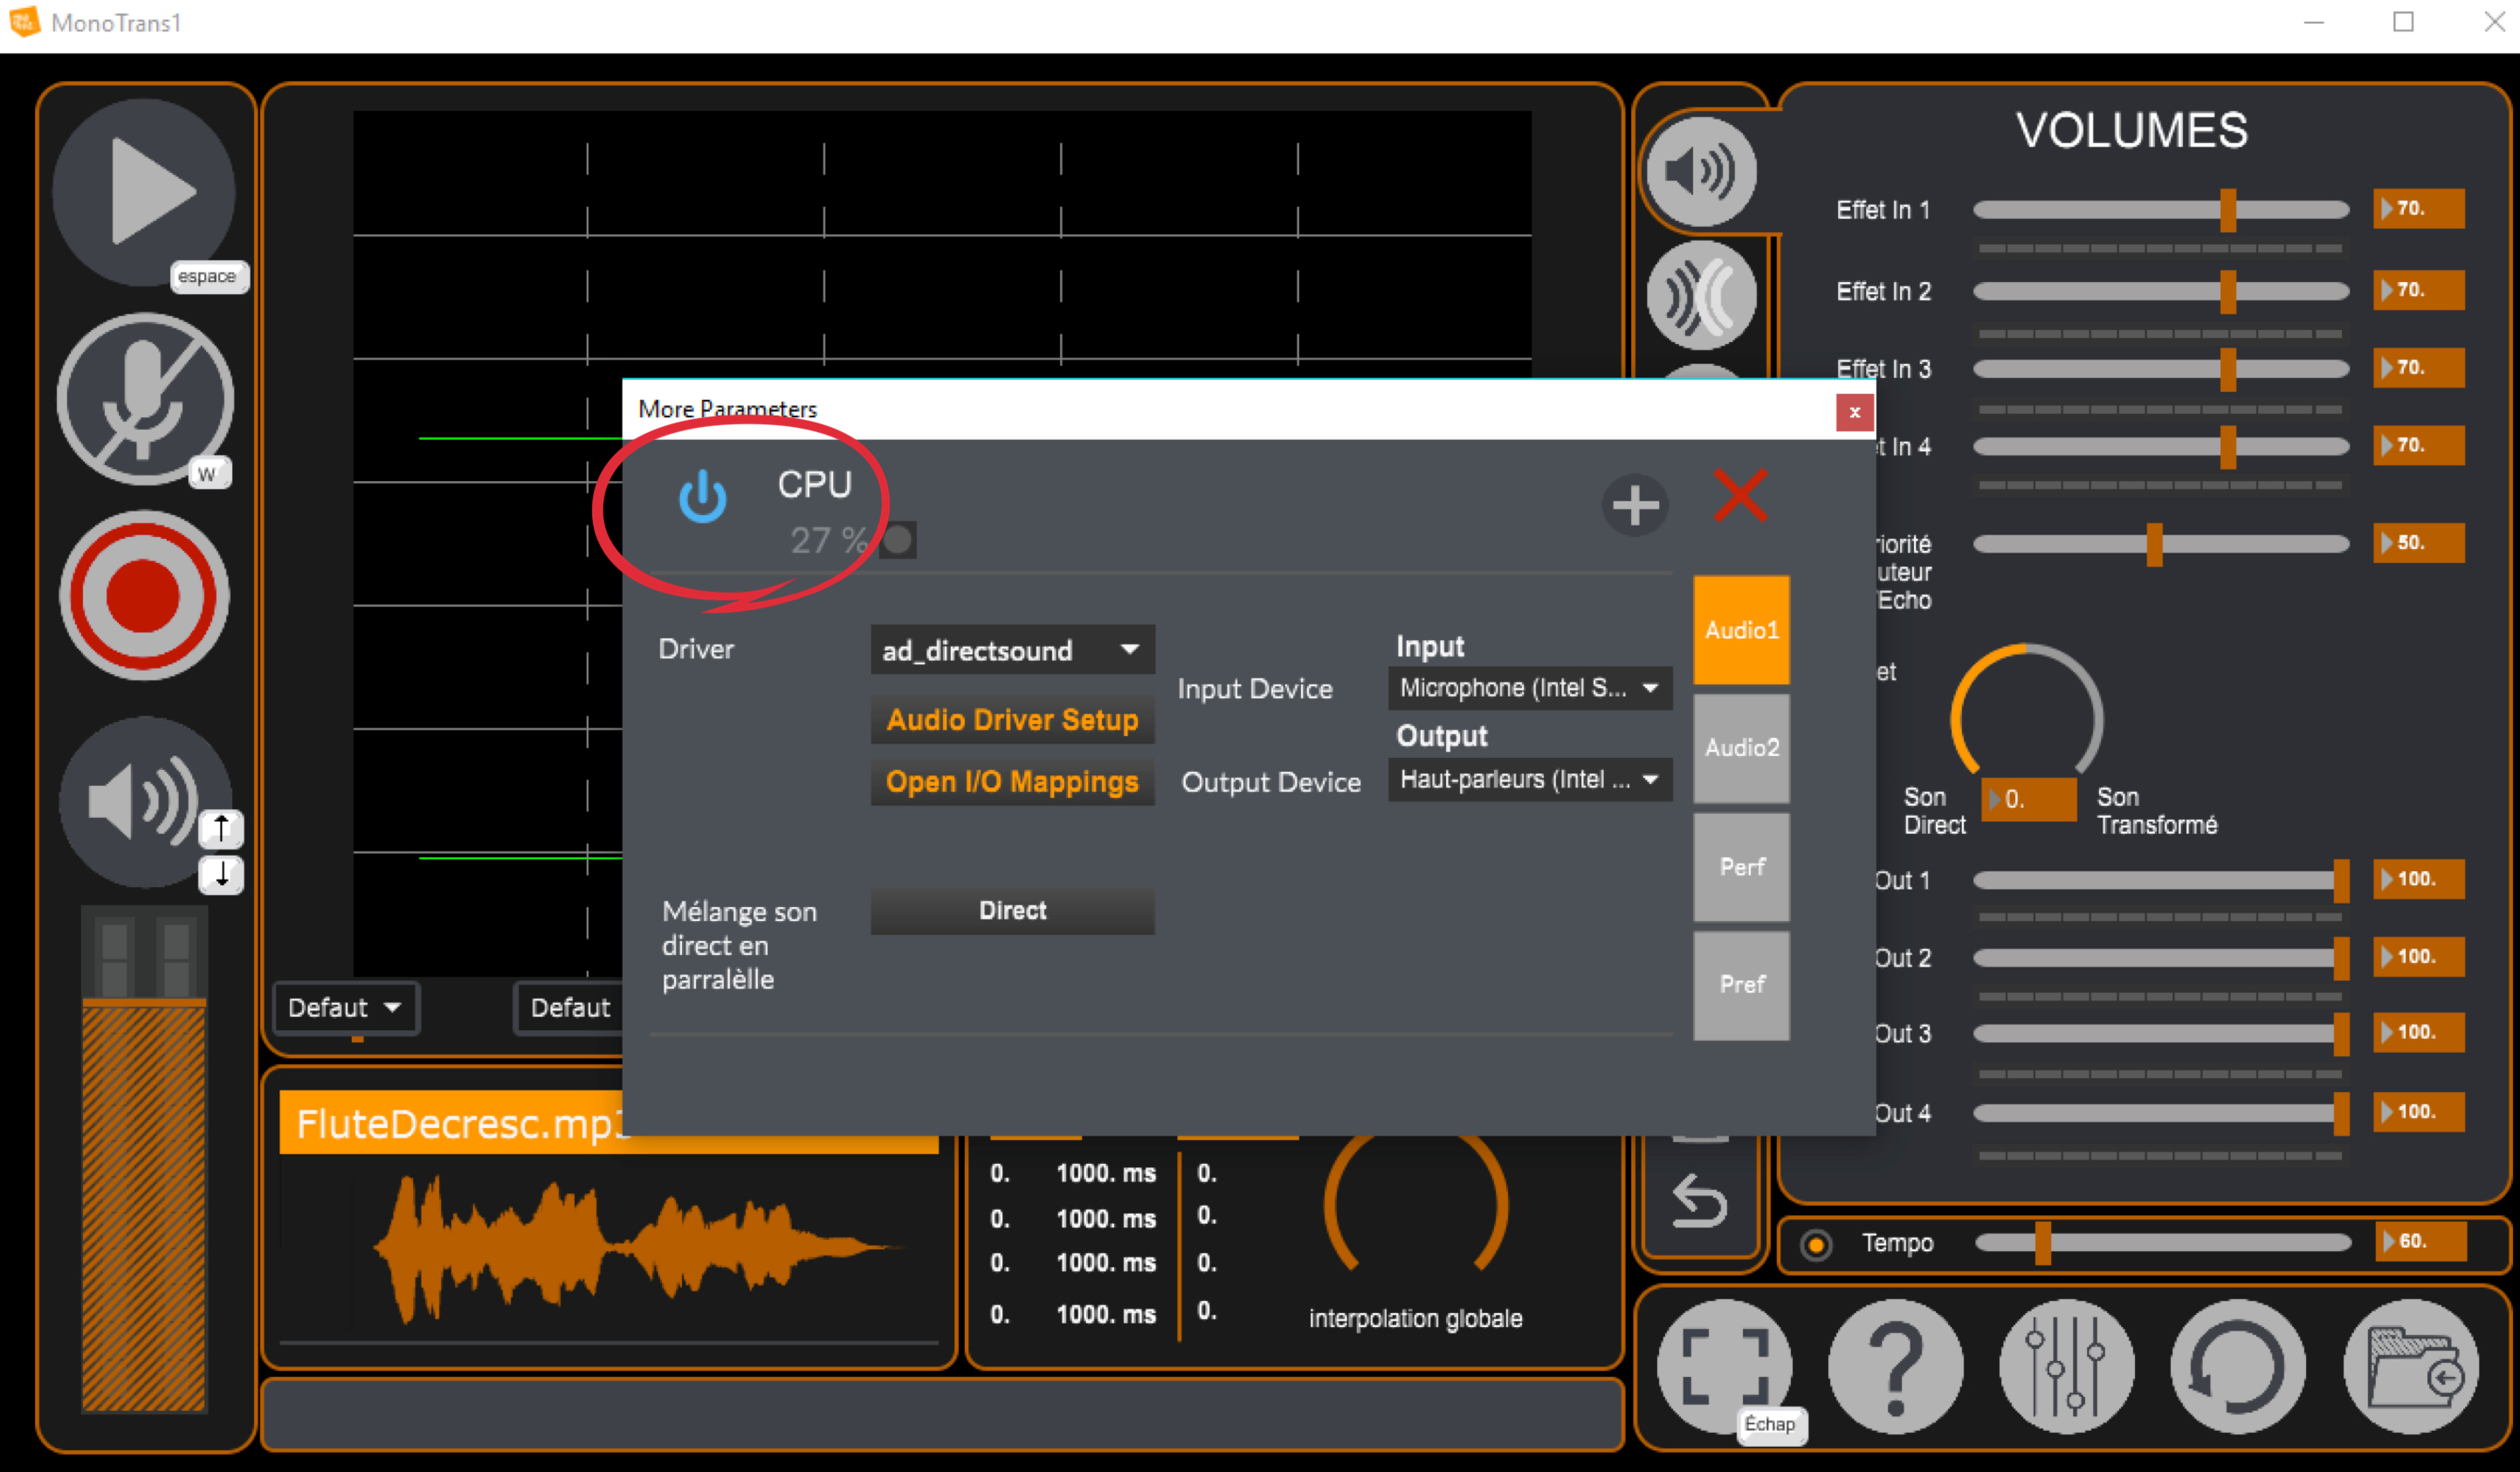Open the first Defaut preset dropdown
The width and height of the screenshot is (2520, 1472).
point(345,1008)
